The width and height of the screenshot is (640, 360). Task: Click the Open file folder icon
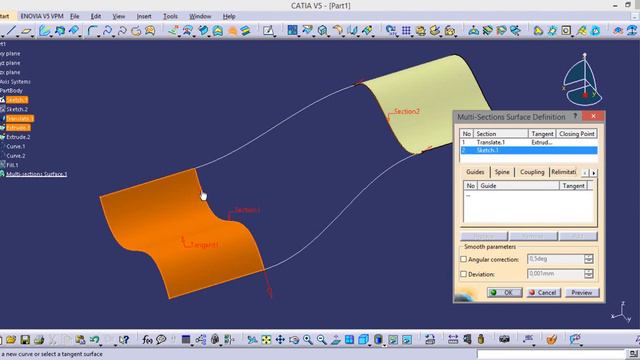point(11,340)
